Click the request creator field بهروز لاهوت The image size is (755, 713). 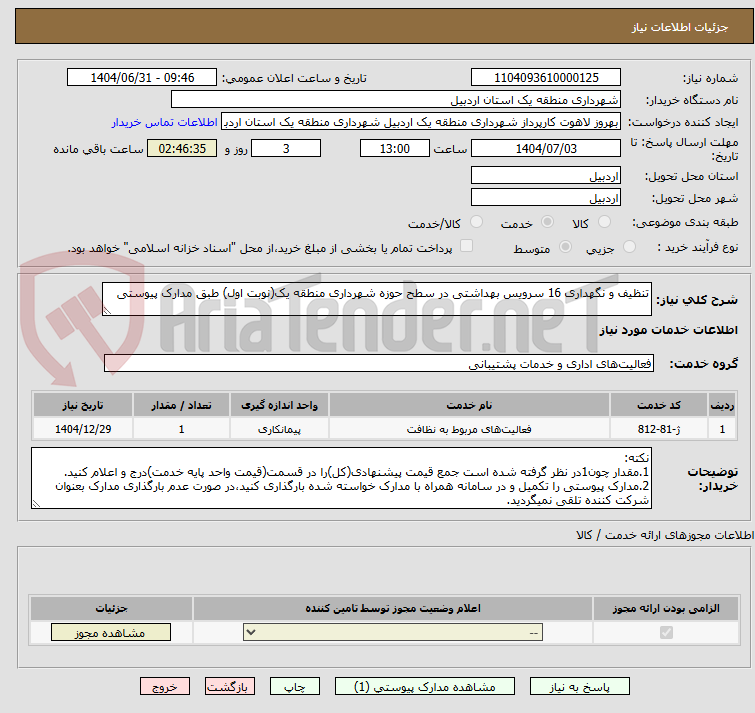pos(421,122)
